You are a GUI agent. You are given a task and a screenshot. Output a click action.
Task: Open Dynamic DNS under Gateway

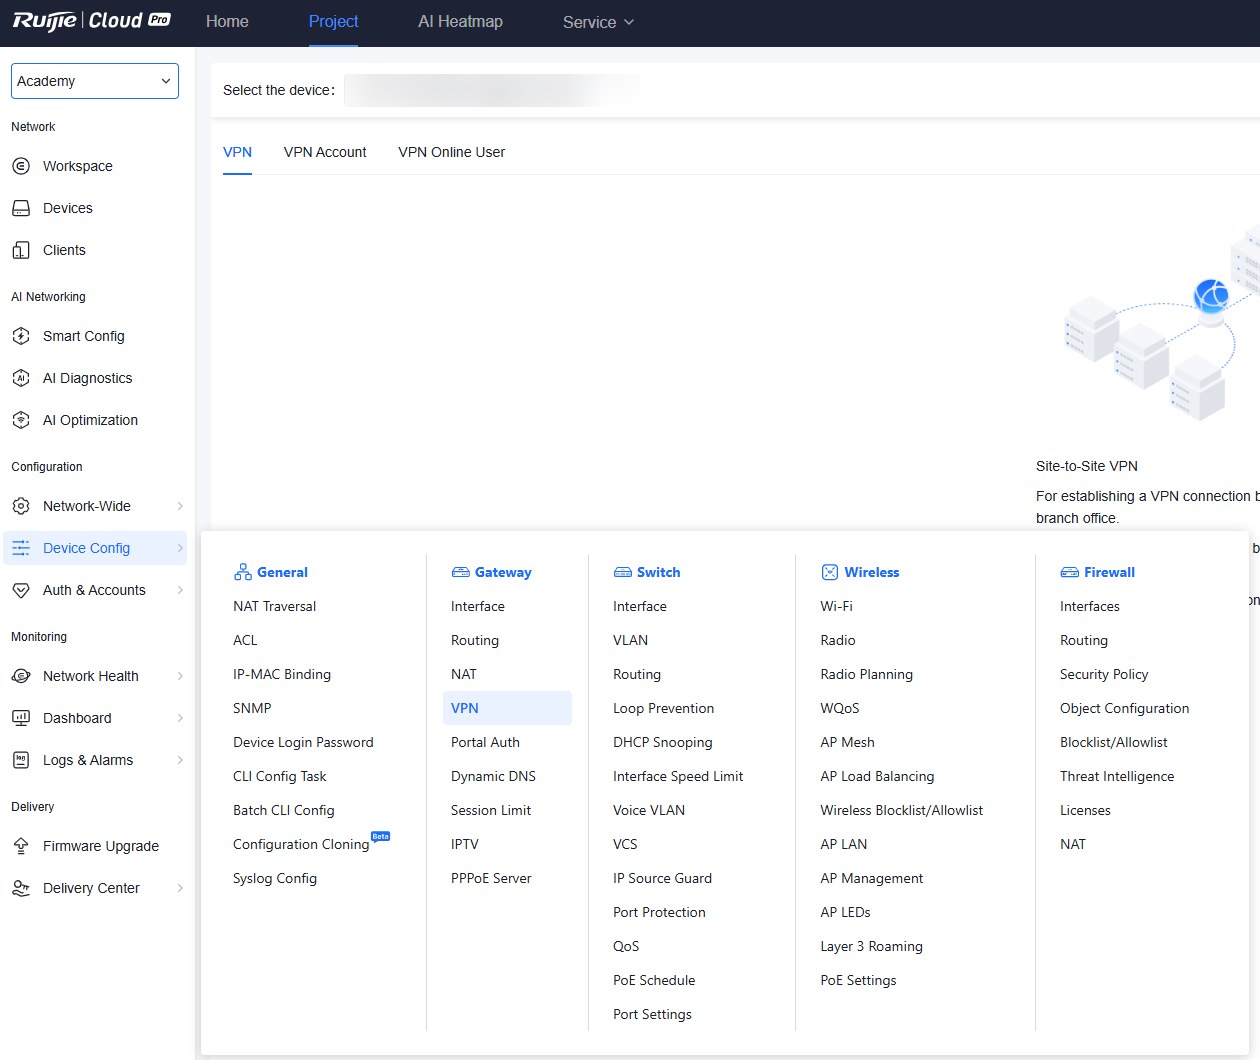click(493, 776)
